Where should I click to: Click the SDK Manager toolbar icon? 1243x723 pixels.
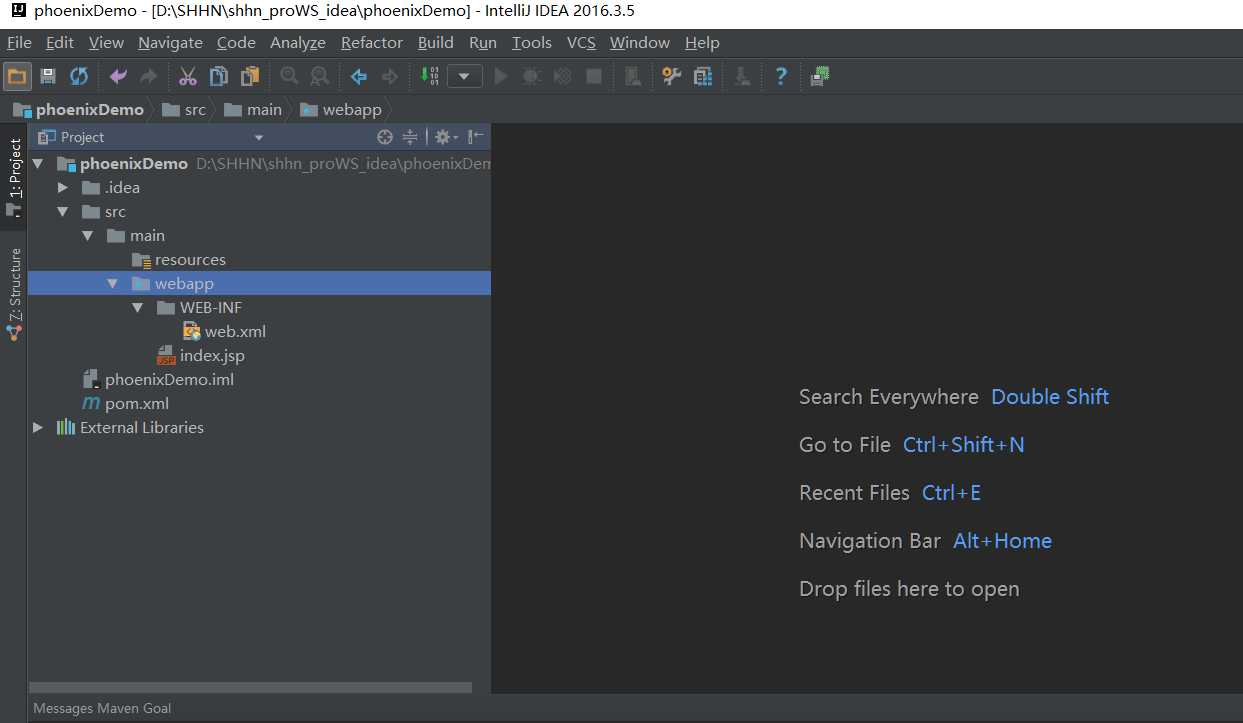(742, 76)
